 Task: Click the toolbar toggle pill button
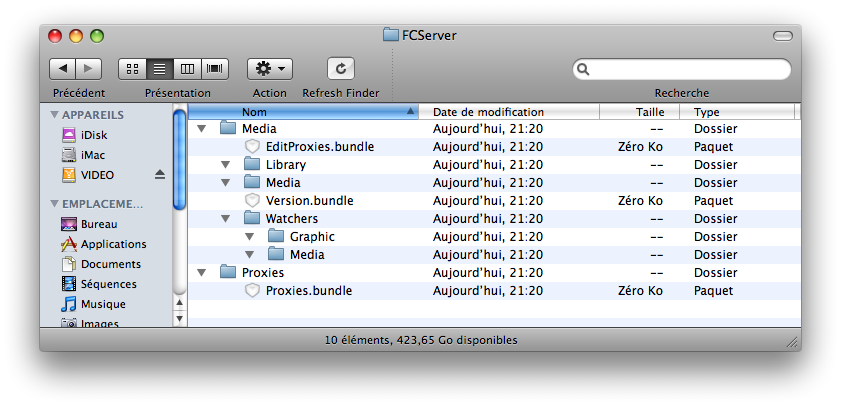pos(782,36)
